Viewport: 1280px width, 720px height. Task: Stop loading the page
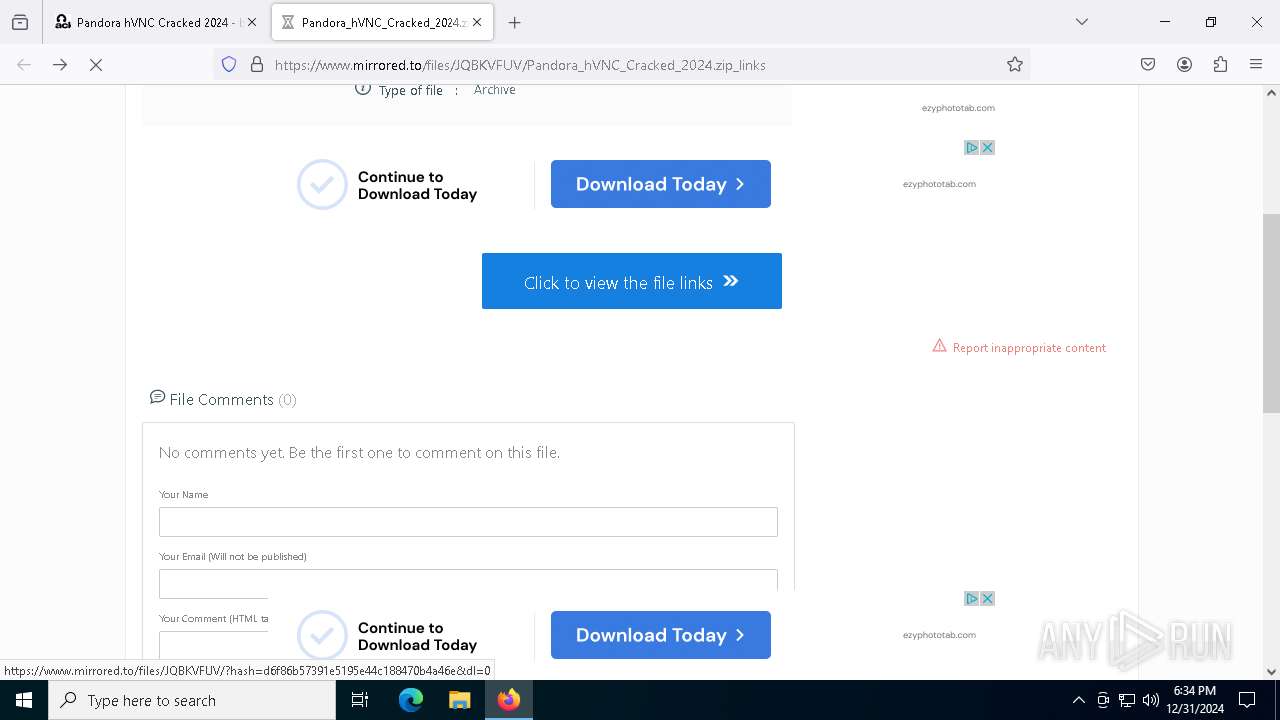[96, 64]
